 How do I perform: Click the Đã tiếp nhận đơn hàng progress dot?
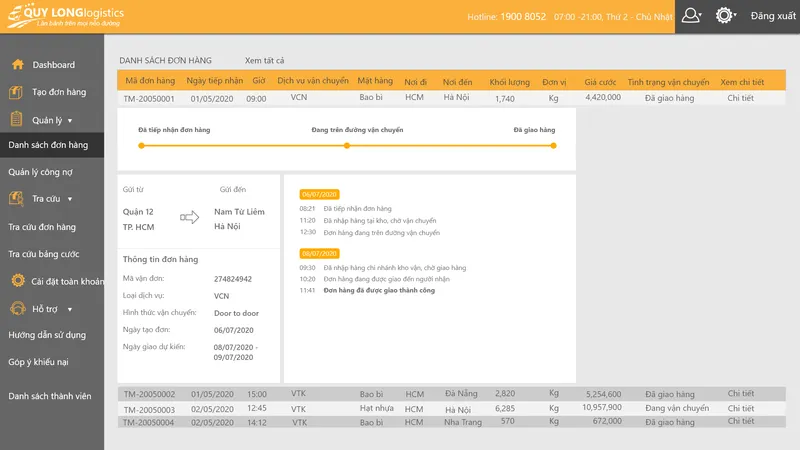tap(141, 145)
